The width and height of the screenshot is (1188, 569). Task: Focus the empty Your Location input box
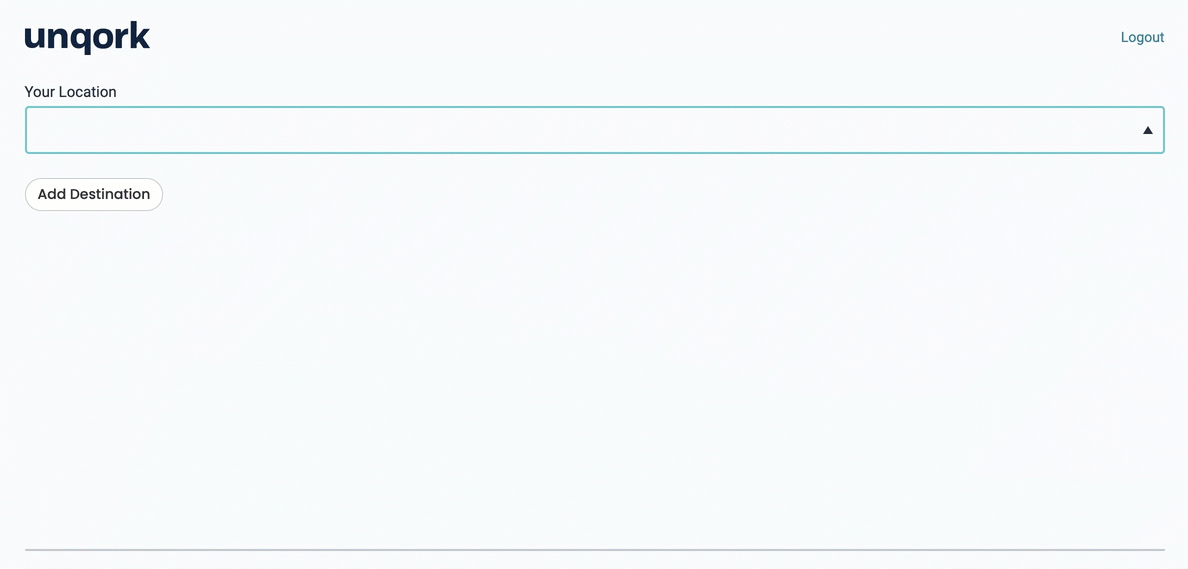(x=595, y=130)
